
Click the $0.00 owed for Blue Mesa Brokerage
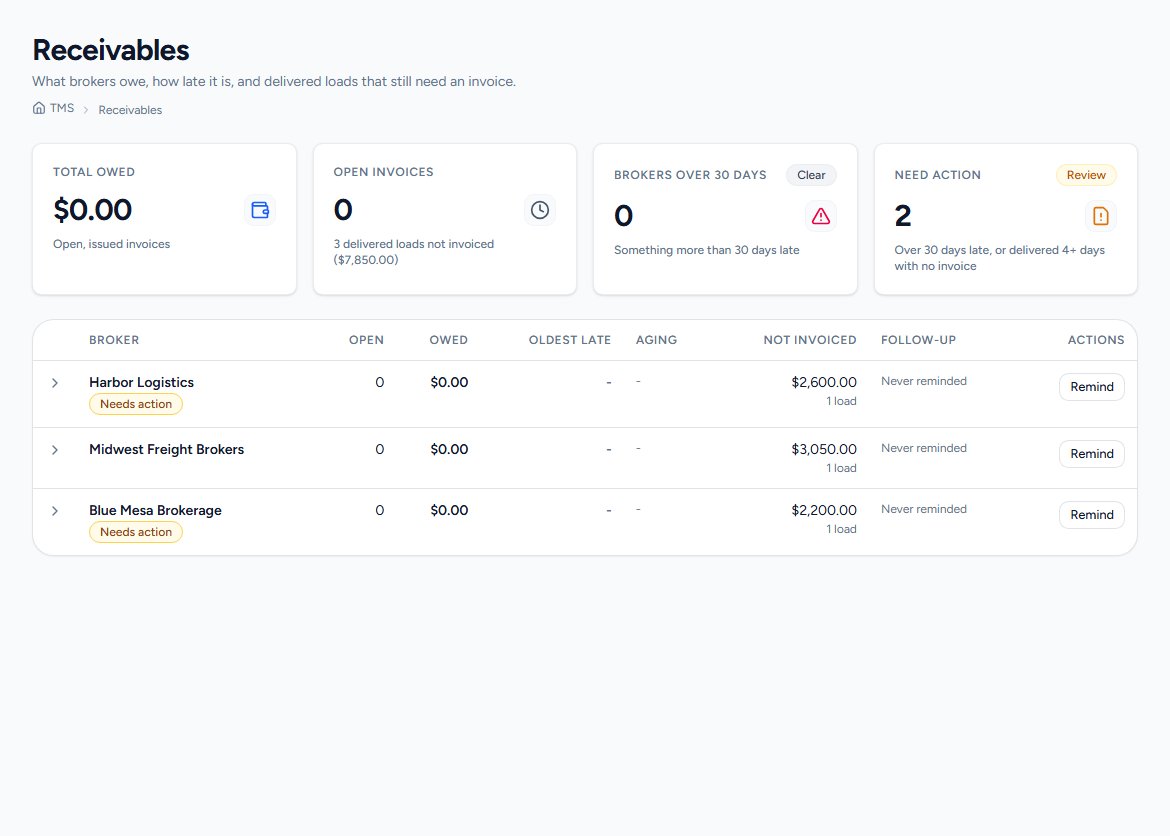tap(449, 511)
